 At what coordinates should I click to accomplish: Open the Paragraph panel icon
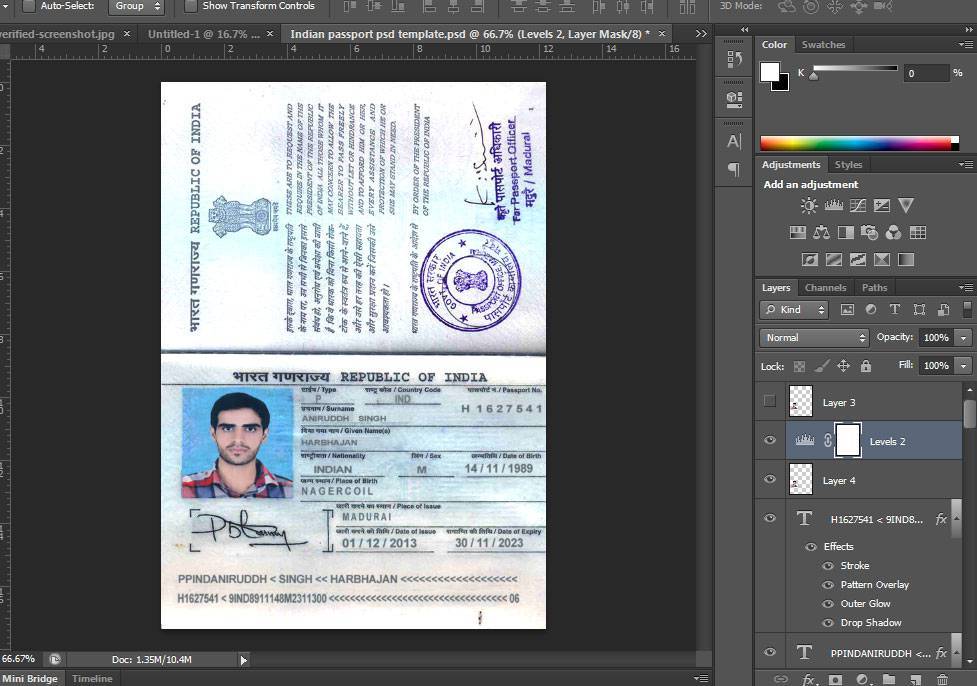click(x=734, y=169)
